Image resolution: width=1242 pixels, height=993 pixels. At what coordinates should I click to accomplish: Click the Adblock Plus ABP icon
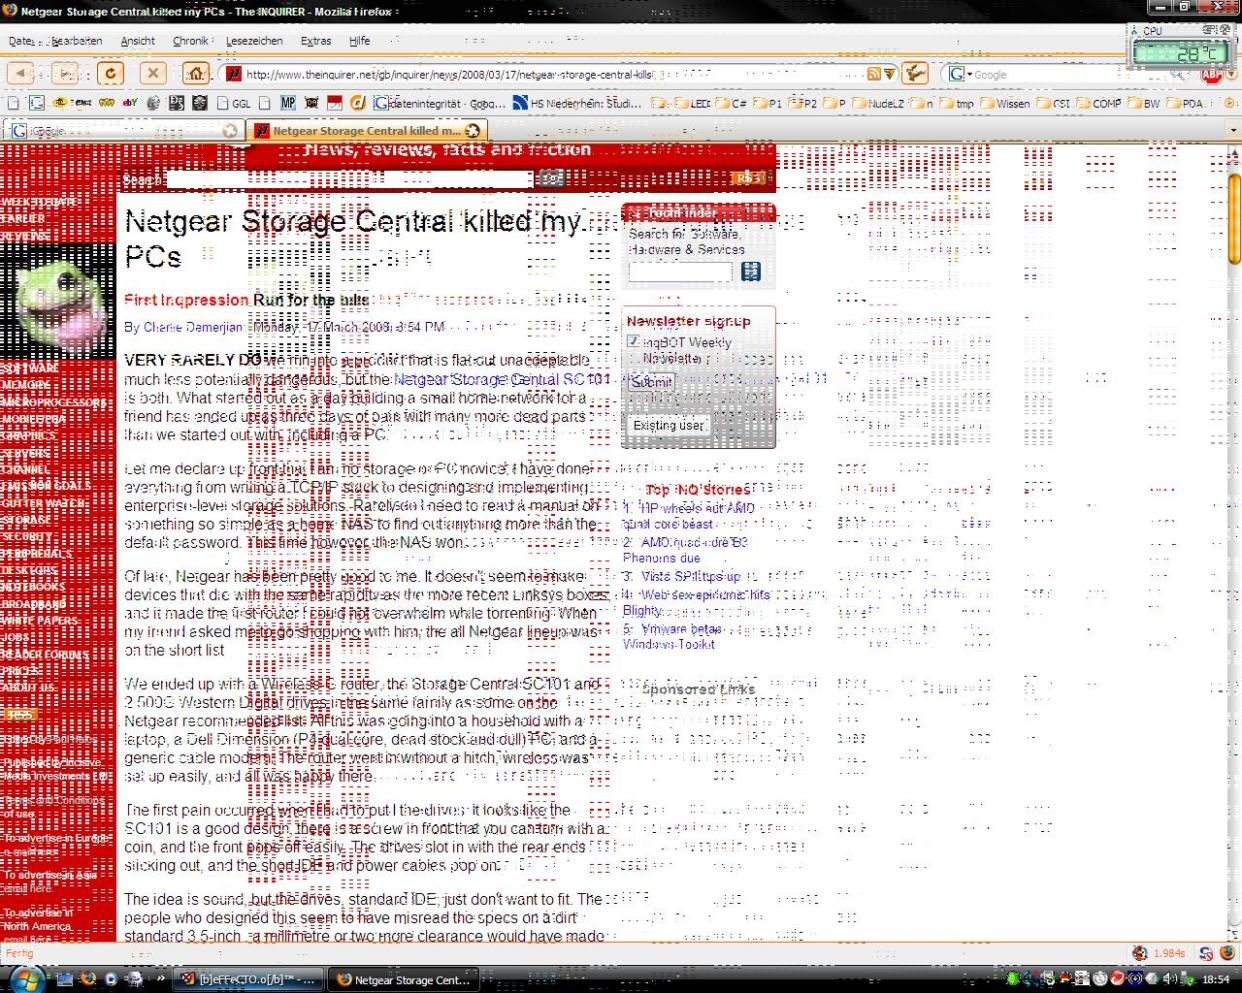[1211, 75]
